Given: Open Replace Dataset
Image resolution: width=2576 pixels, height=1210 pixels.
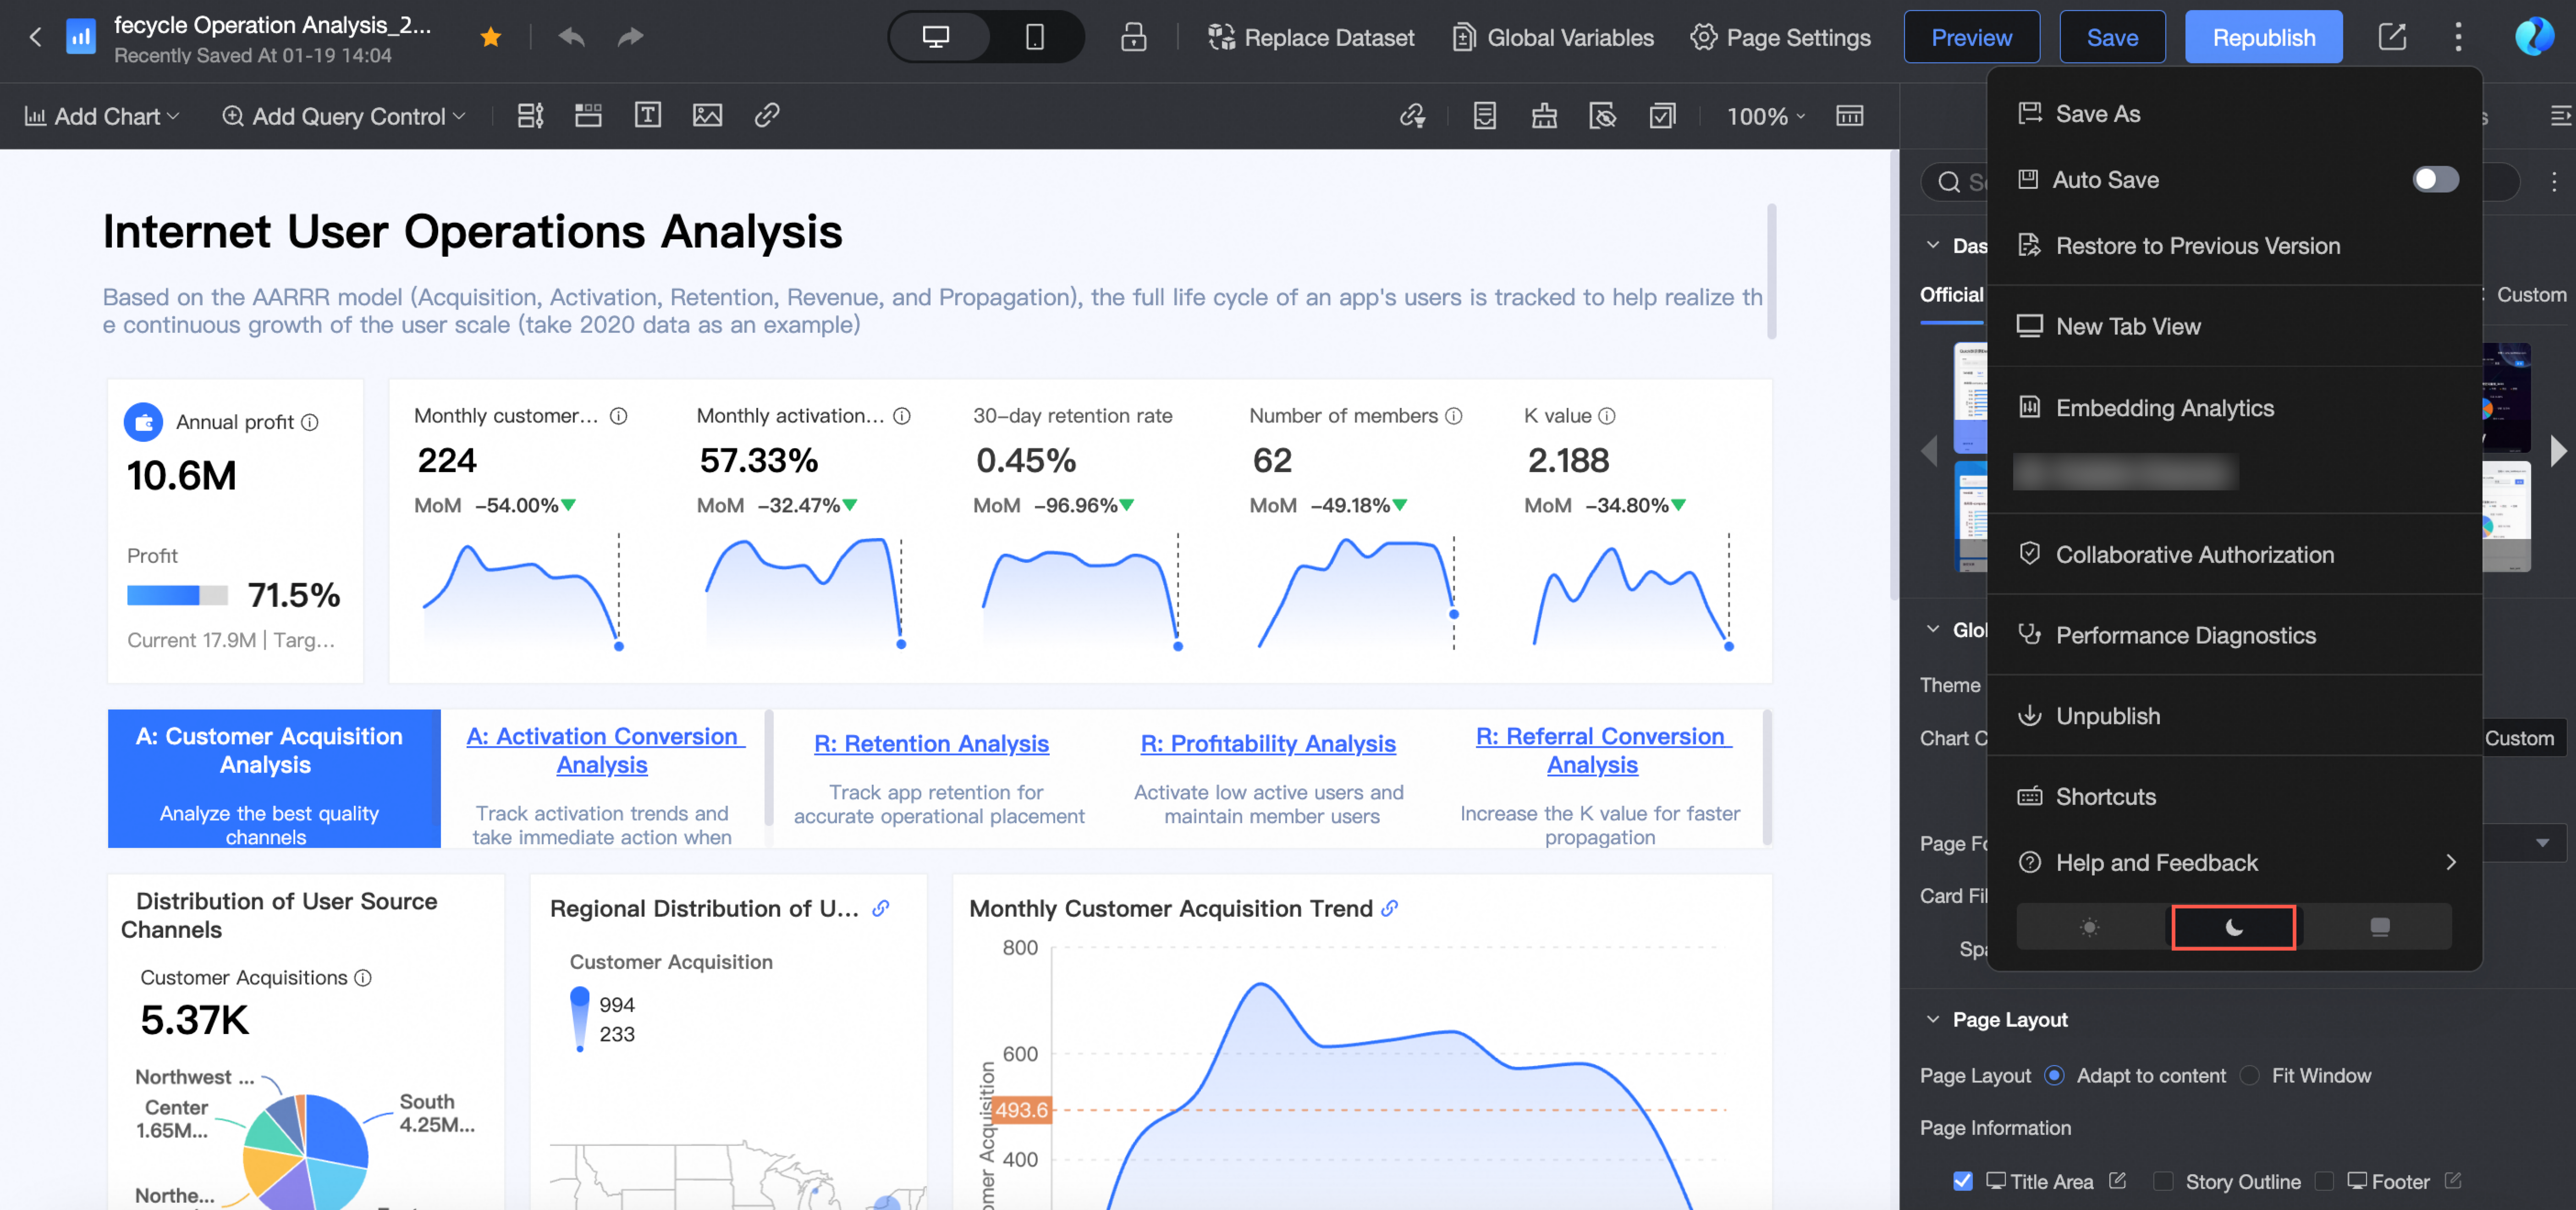Looking at the screenshot, I should pos(1311,37).
